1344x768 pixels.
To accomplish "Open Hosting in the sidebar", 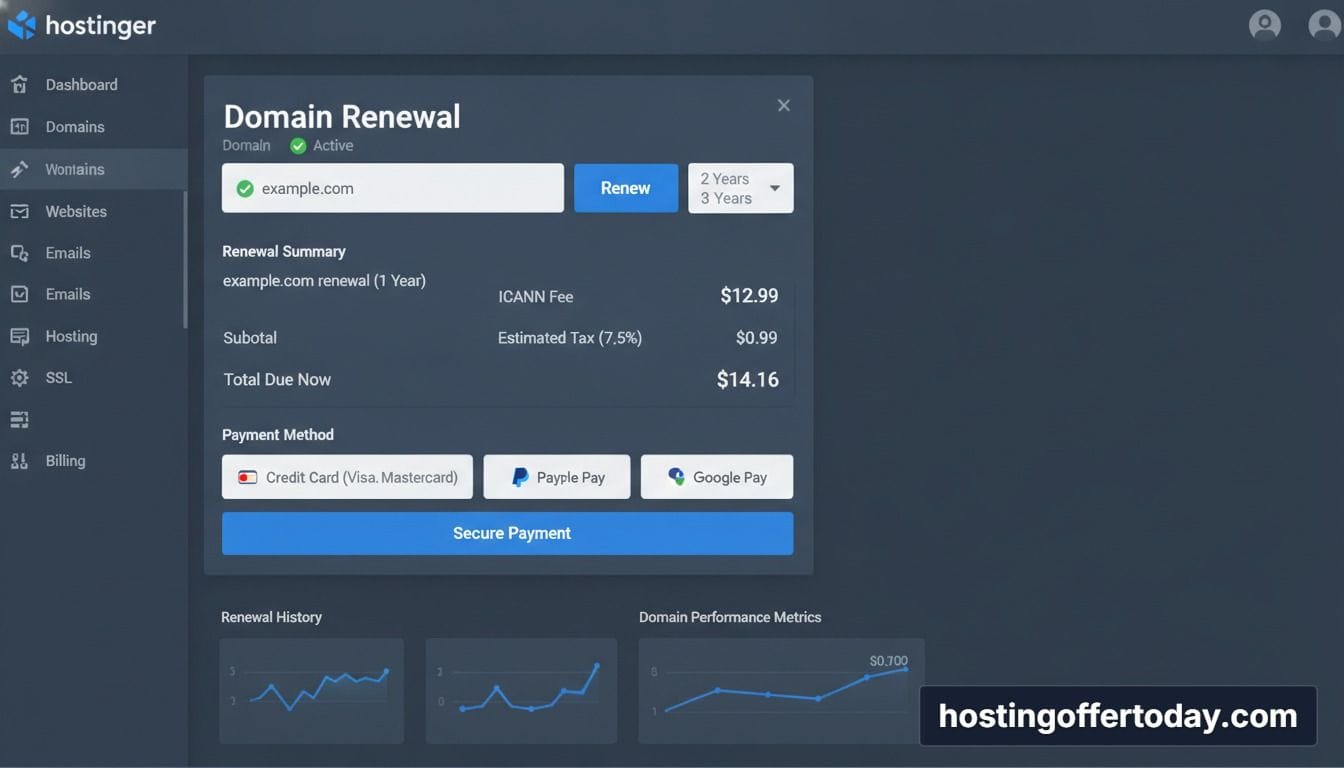I will click(x=71, y=336).
